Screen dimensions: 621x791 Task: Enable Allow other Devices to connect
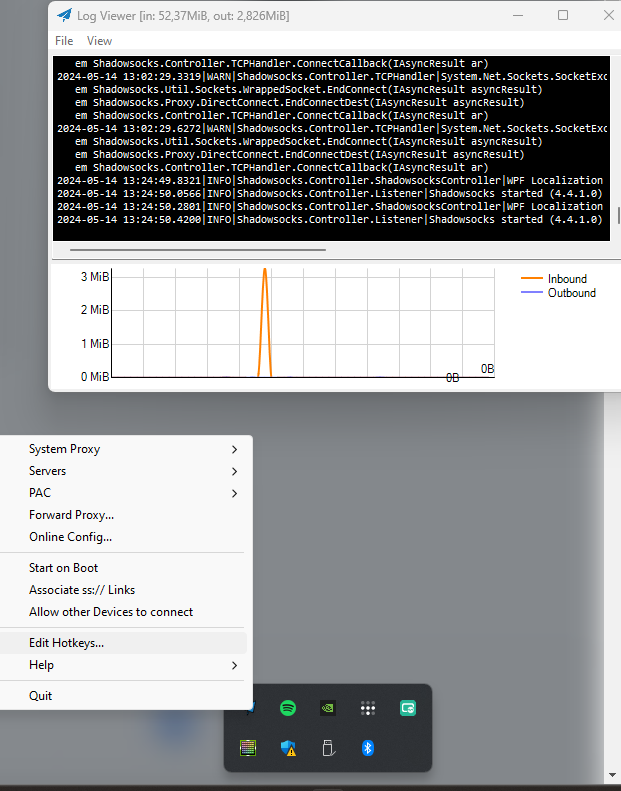111,612
